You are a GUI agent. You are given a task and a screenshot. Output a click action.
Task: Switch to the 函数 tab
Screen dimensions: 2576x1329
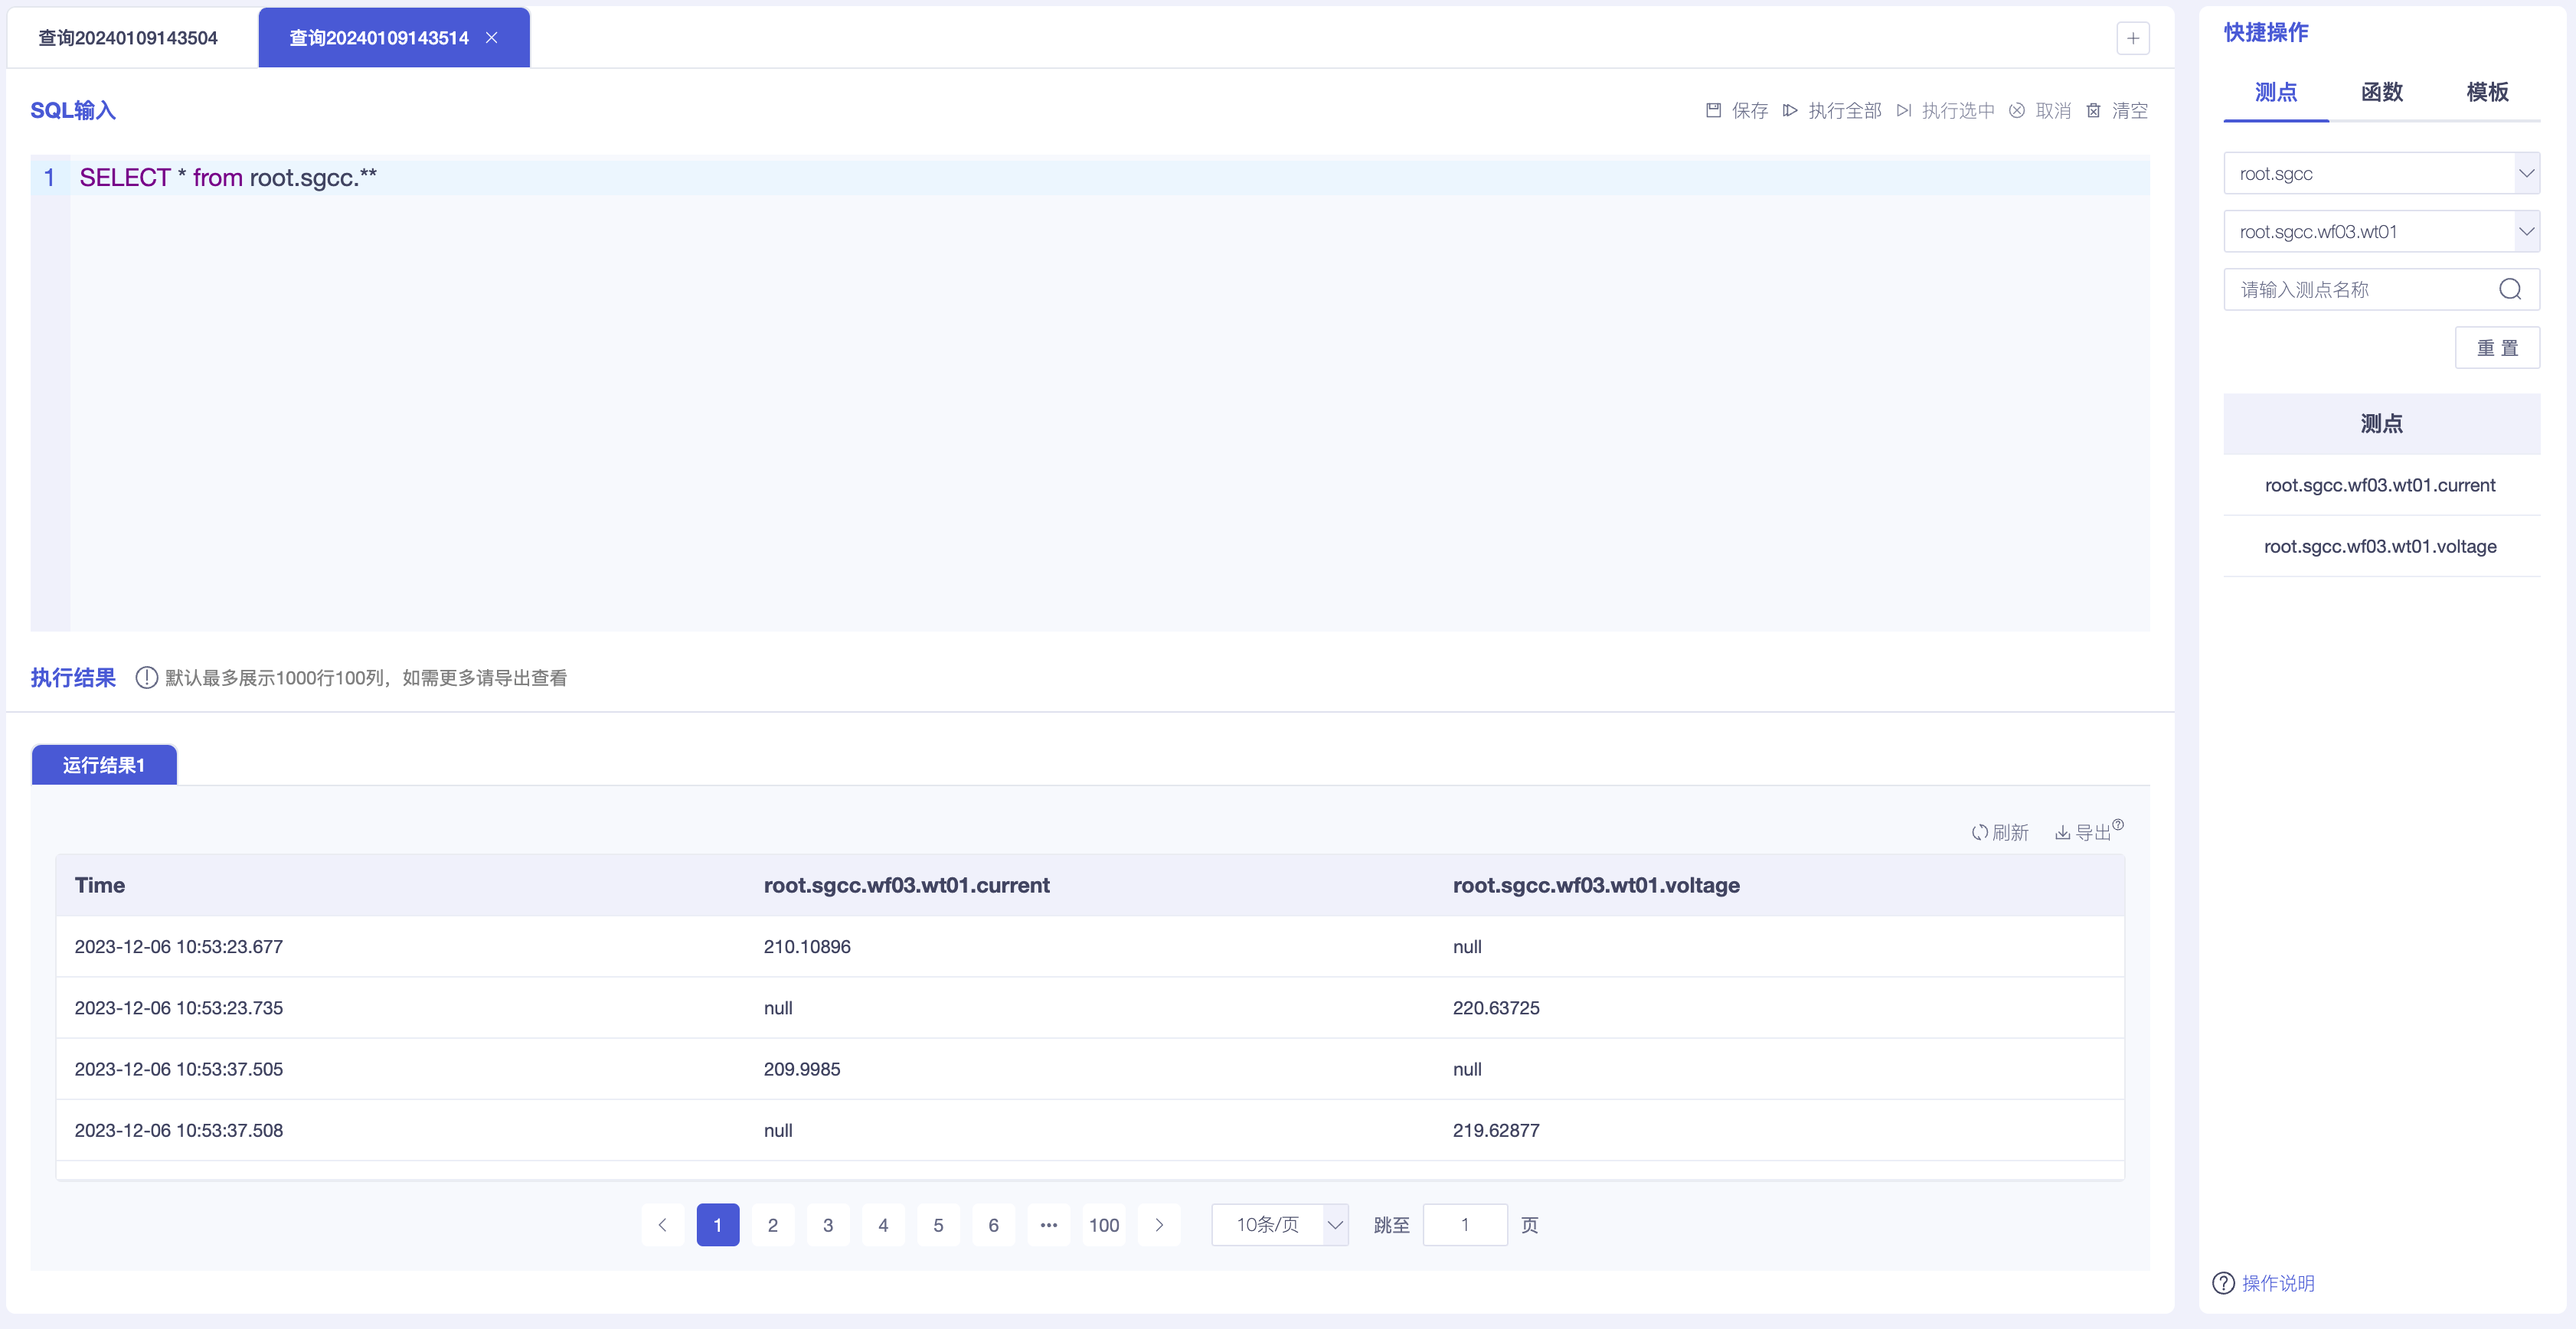pyautogui.click(x=2381, y=92)
